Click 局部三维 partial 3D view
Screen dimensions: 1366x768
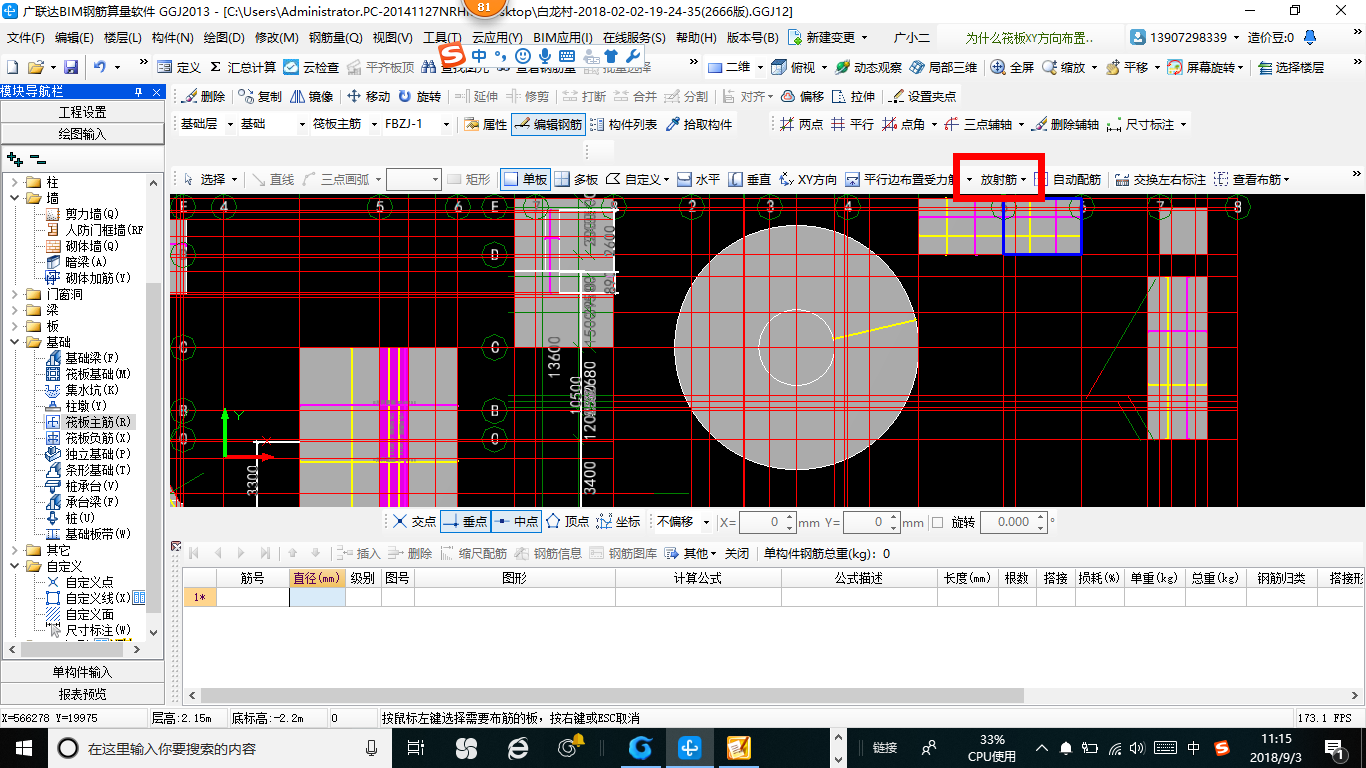coord(943,67)
